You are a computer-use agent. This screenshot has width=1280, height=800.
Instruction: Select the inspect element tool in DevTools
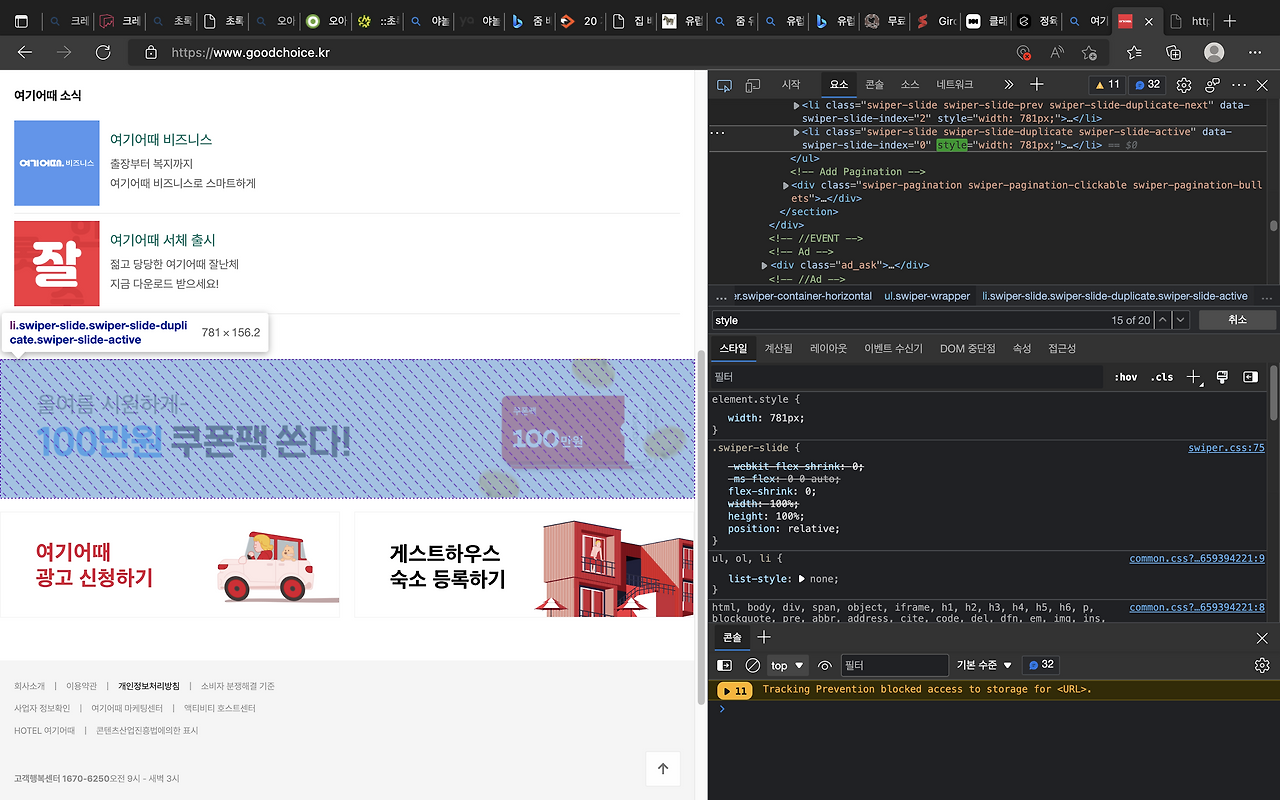(723, 84)
